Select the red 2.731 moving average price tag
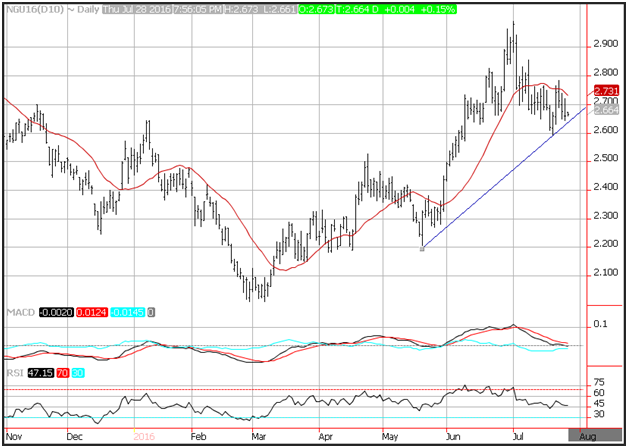Image resolution: width=628 pixels, height=448 pixels. tap(604, 90)
